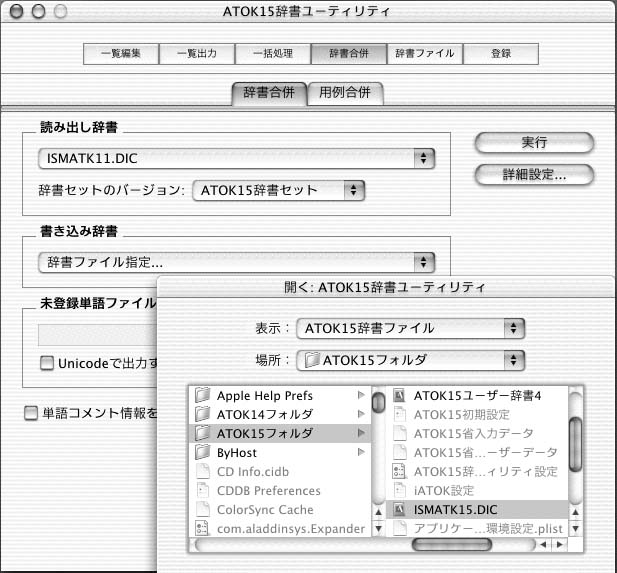Switch to the 用例合併 sub-tab
Viewport: 617px width, 573px height.
(345, 94)
